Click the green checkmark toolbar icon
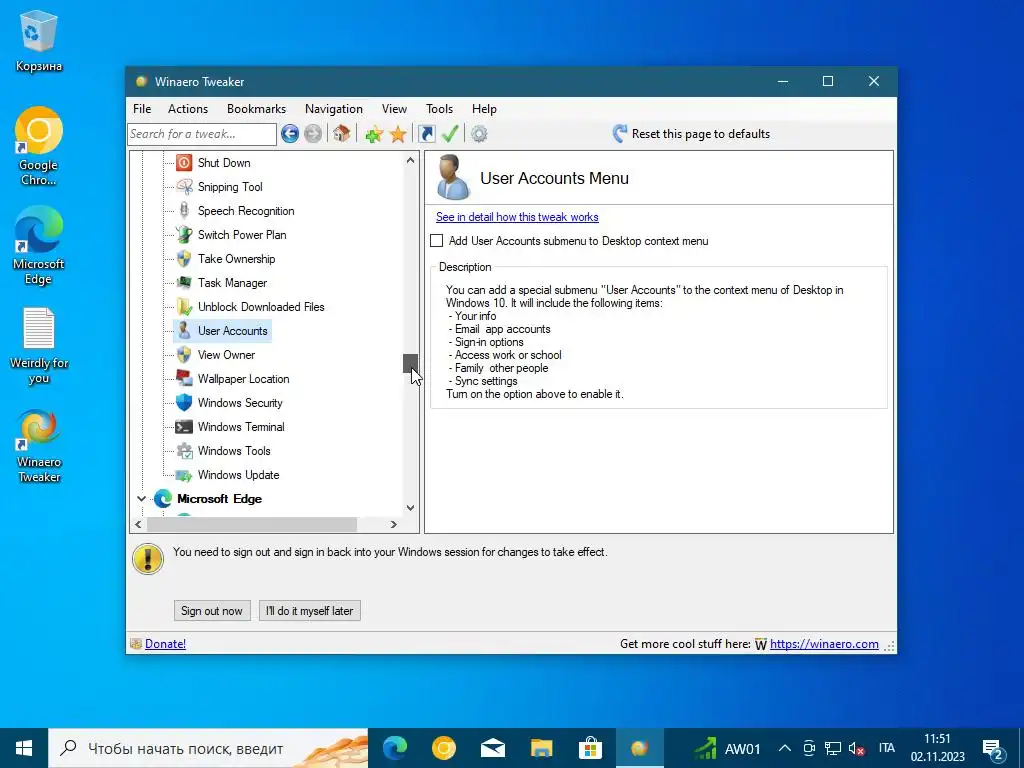This screenshot has height=768, width=1024. tap(450, 134)
